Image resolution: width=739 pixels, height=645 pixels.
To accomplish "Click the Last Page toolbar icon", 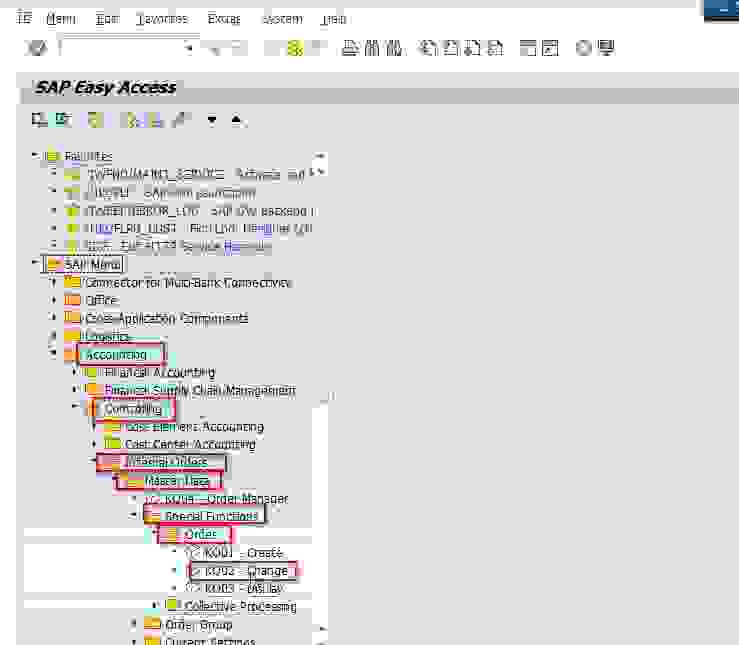I will tap(494, 48).
